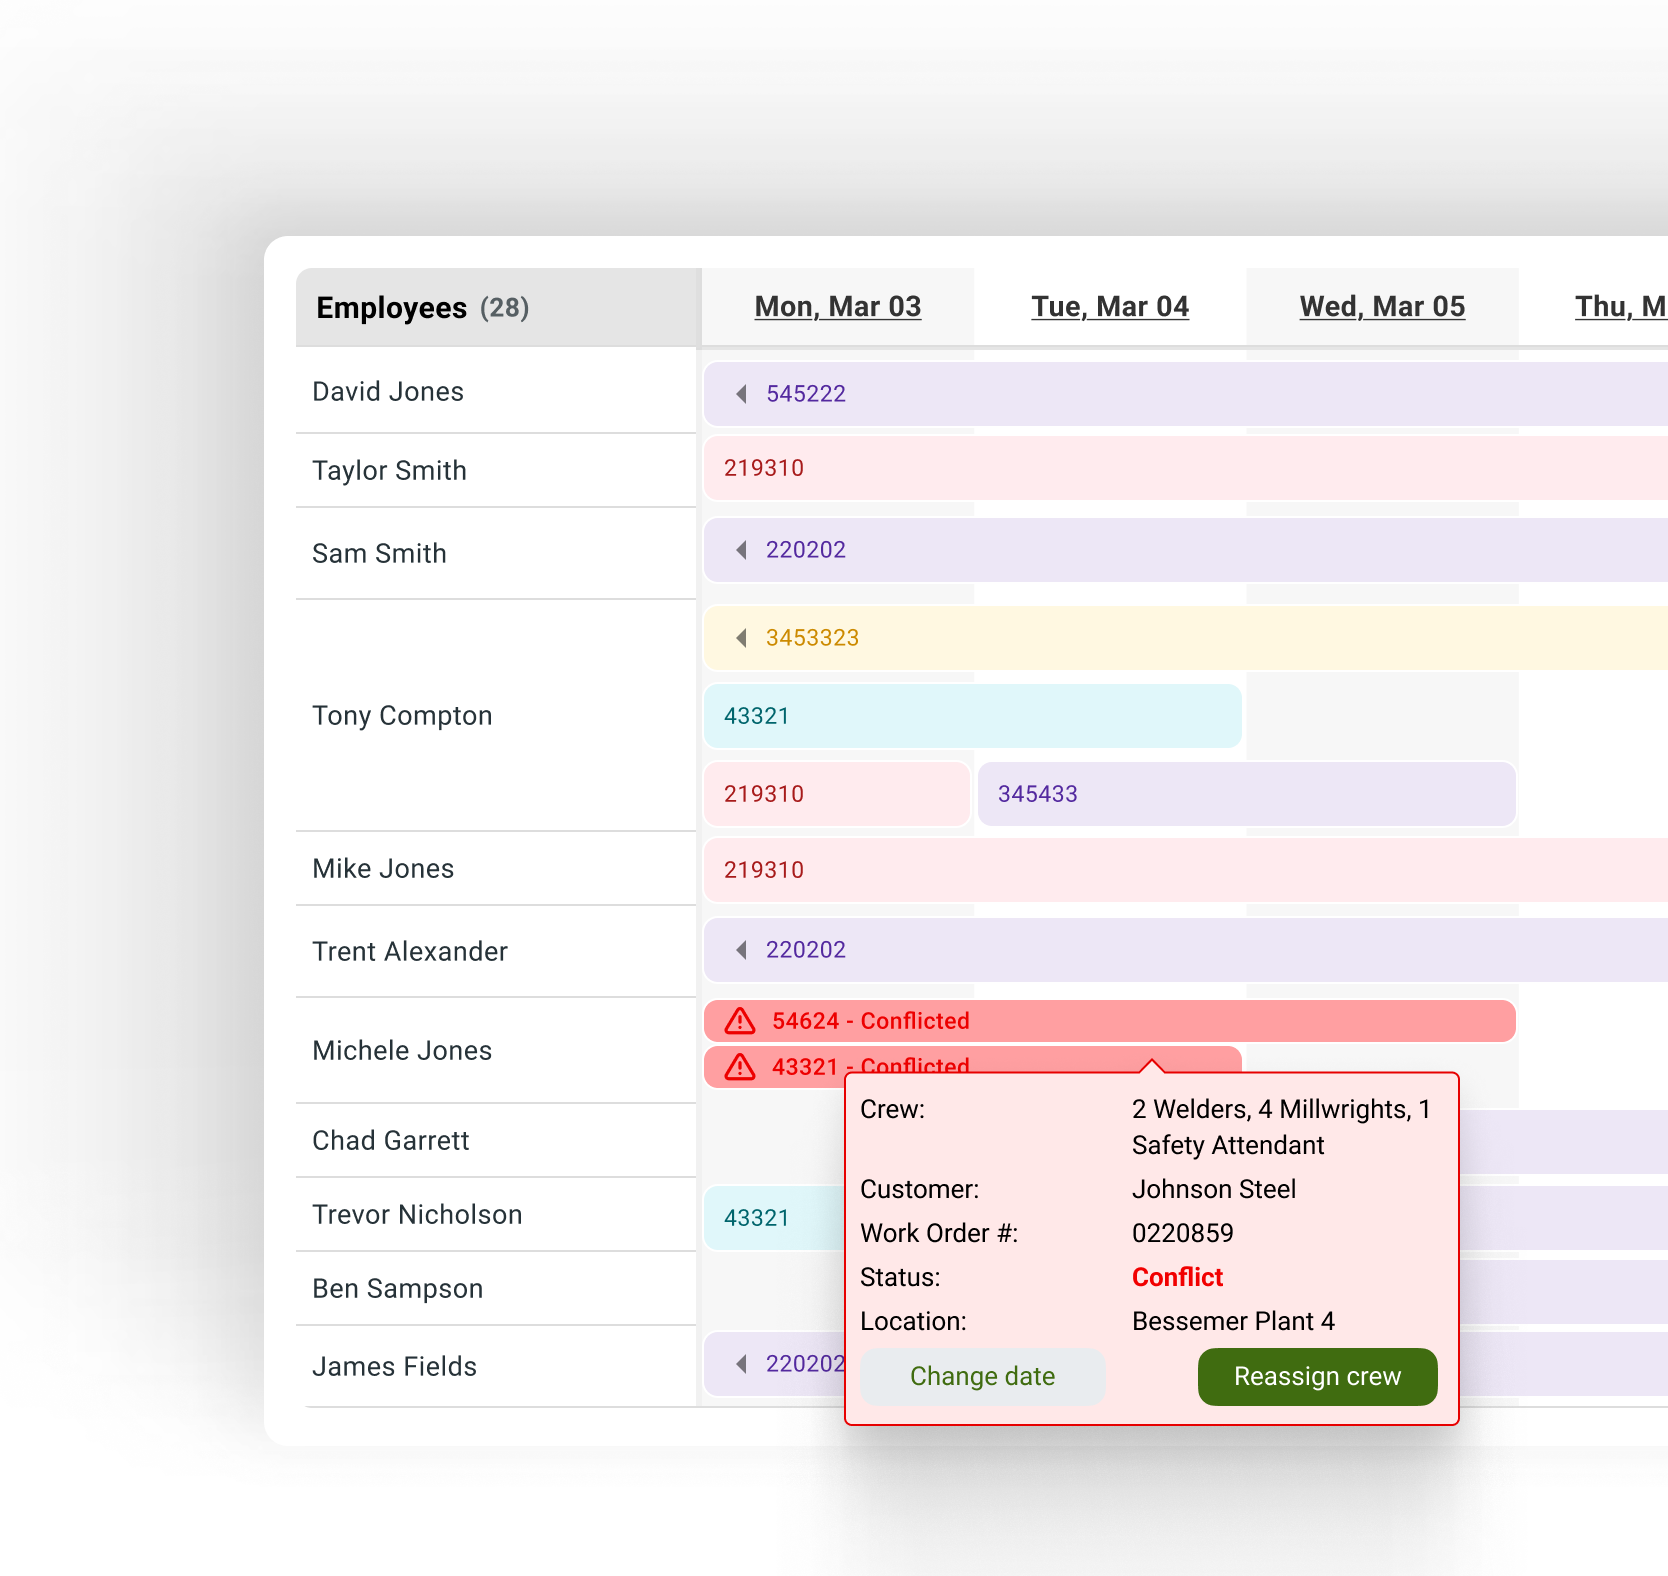Image resolution: width=1668 pixels, height=1576 pixels.
Task: Open the Tue, Mar 04 column header
Action: [x=1110, y=306]
